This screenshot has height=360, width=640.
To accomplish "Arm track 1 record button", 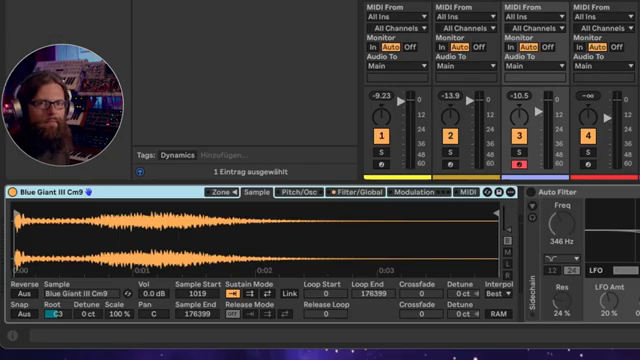I will click(381, 164).
